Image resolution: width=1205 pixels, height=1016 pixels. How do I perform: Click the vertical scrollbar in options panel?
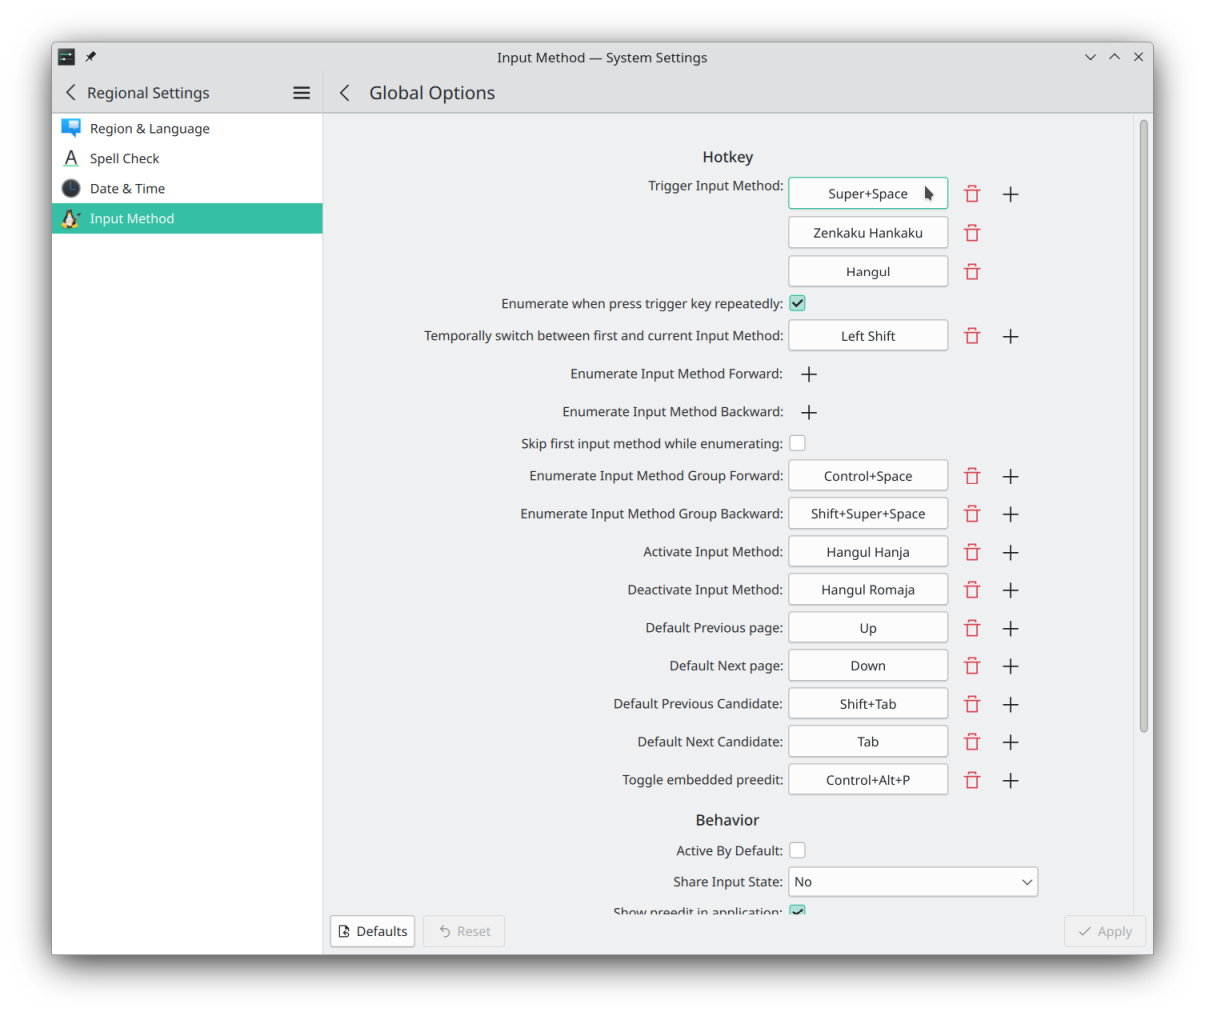click(x=1143, y=425)
